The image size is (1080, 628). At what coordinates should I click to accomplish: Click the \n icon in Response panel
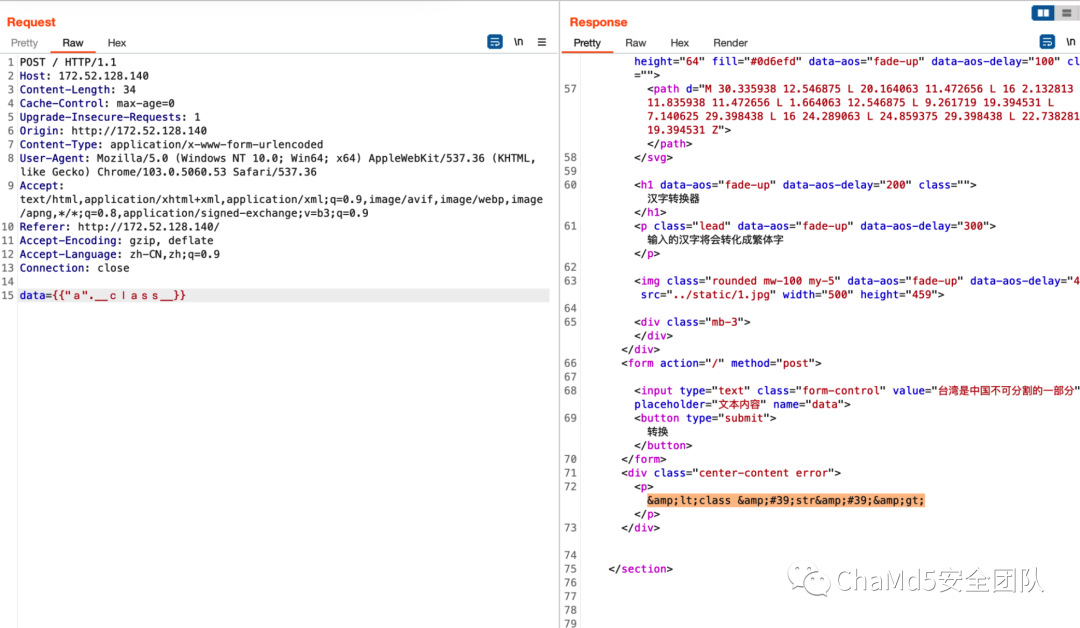click(1071, 42)
